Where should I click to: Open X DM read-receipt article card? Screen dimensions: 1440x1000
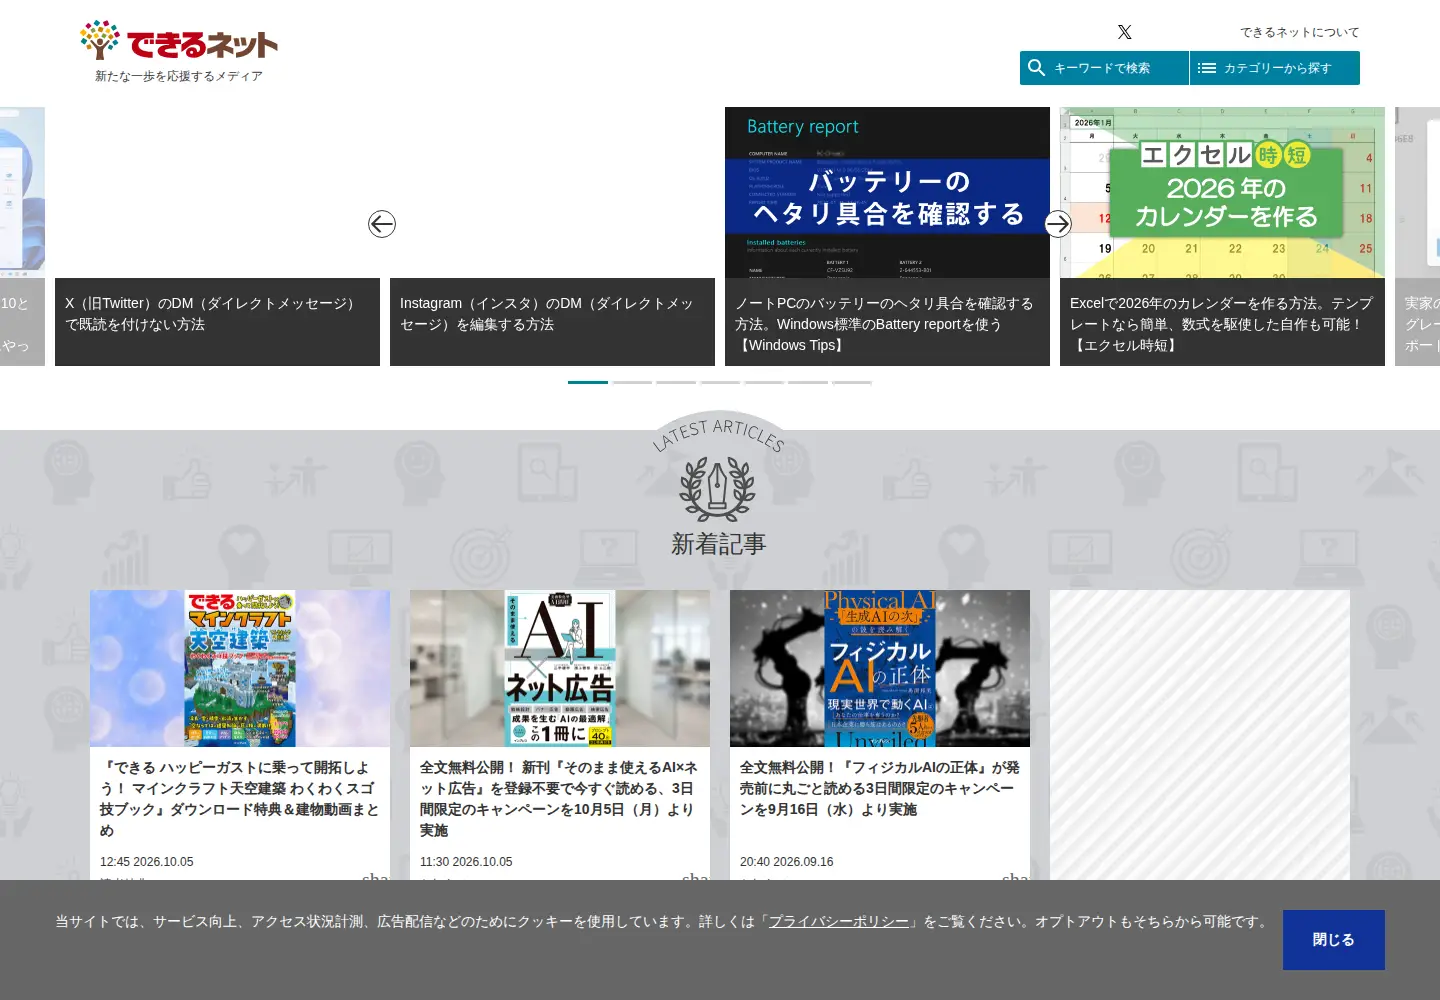click(217, 237)
